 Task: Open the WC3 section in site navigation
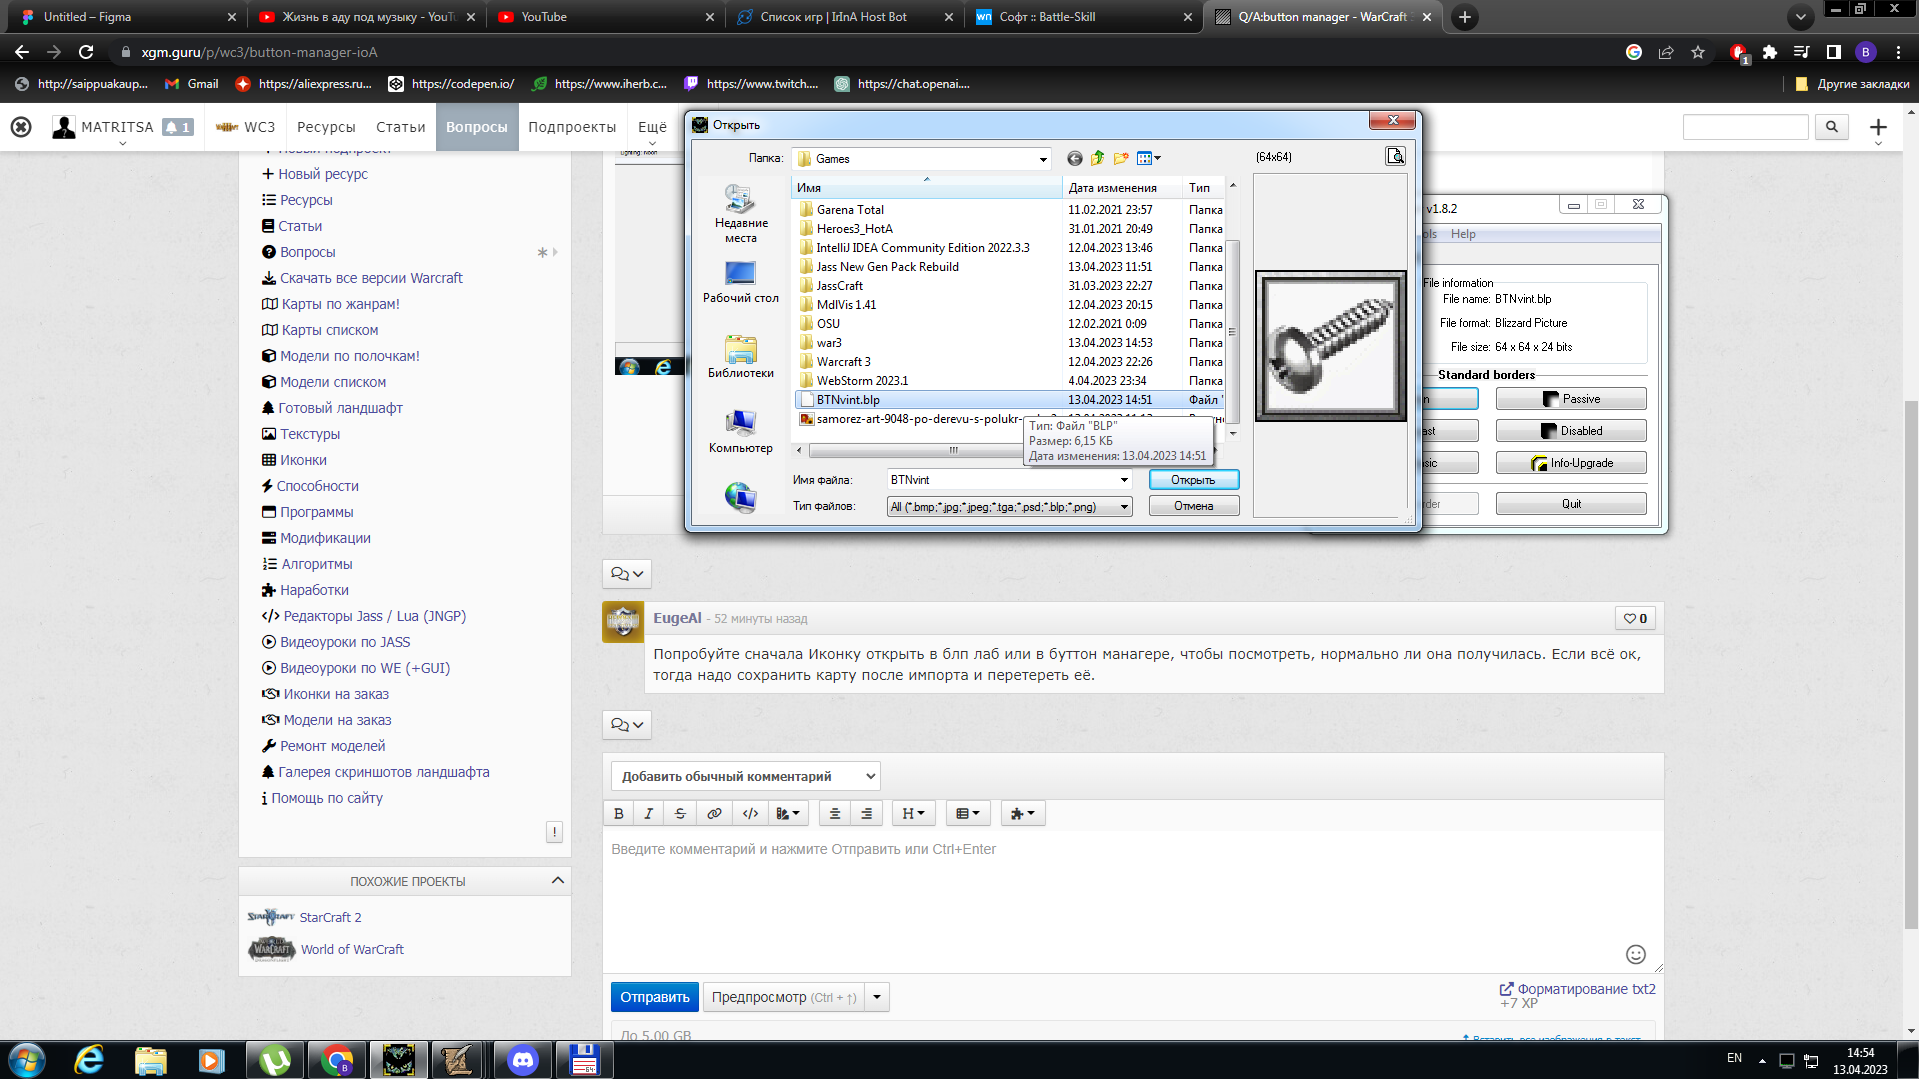coord(246,127)
